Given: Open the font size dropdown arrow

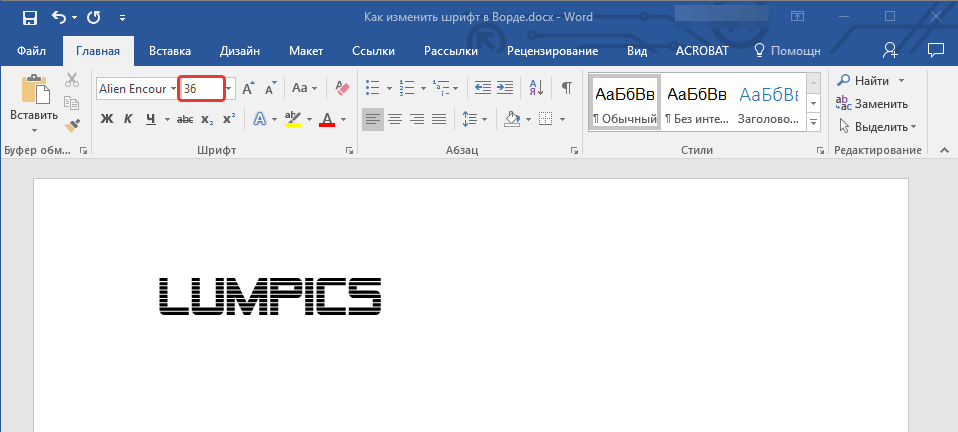Looking at the screenshot, I should pyautogui.click(x=229, y=89).
